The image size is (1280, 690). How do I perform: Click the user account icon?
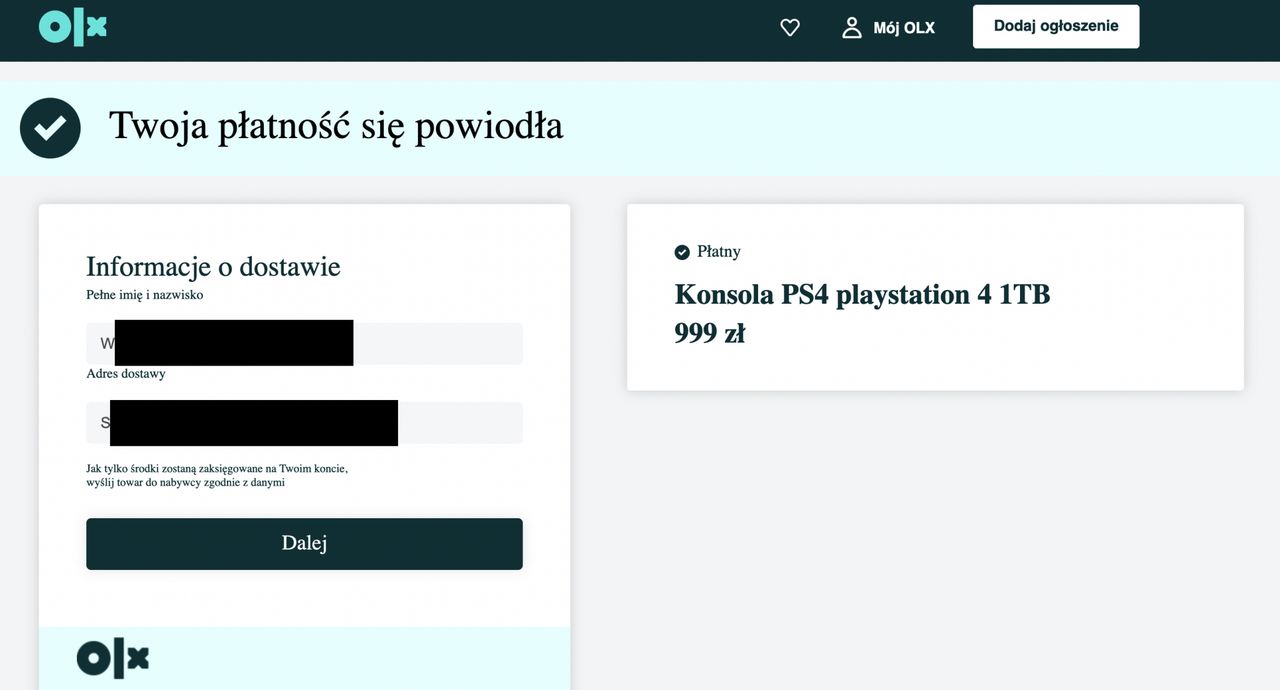pyautogui.click(x=852, y=27)
